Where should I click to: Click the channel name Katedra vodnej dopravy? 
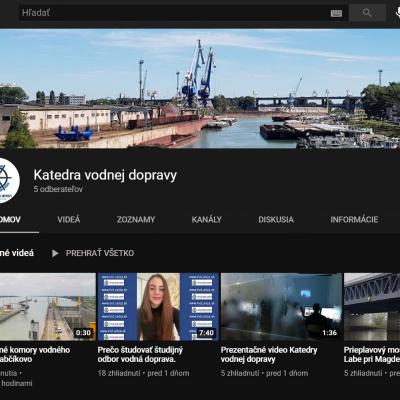[x=105, y=175]
